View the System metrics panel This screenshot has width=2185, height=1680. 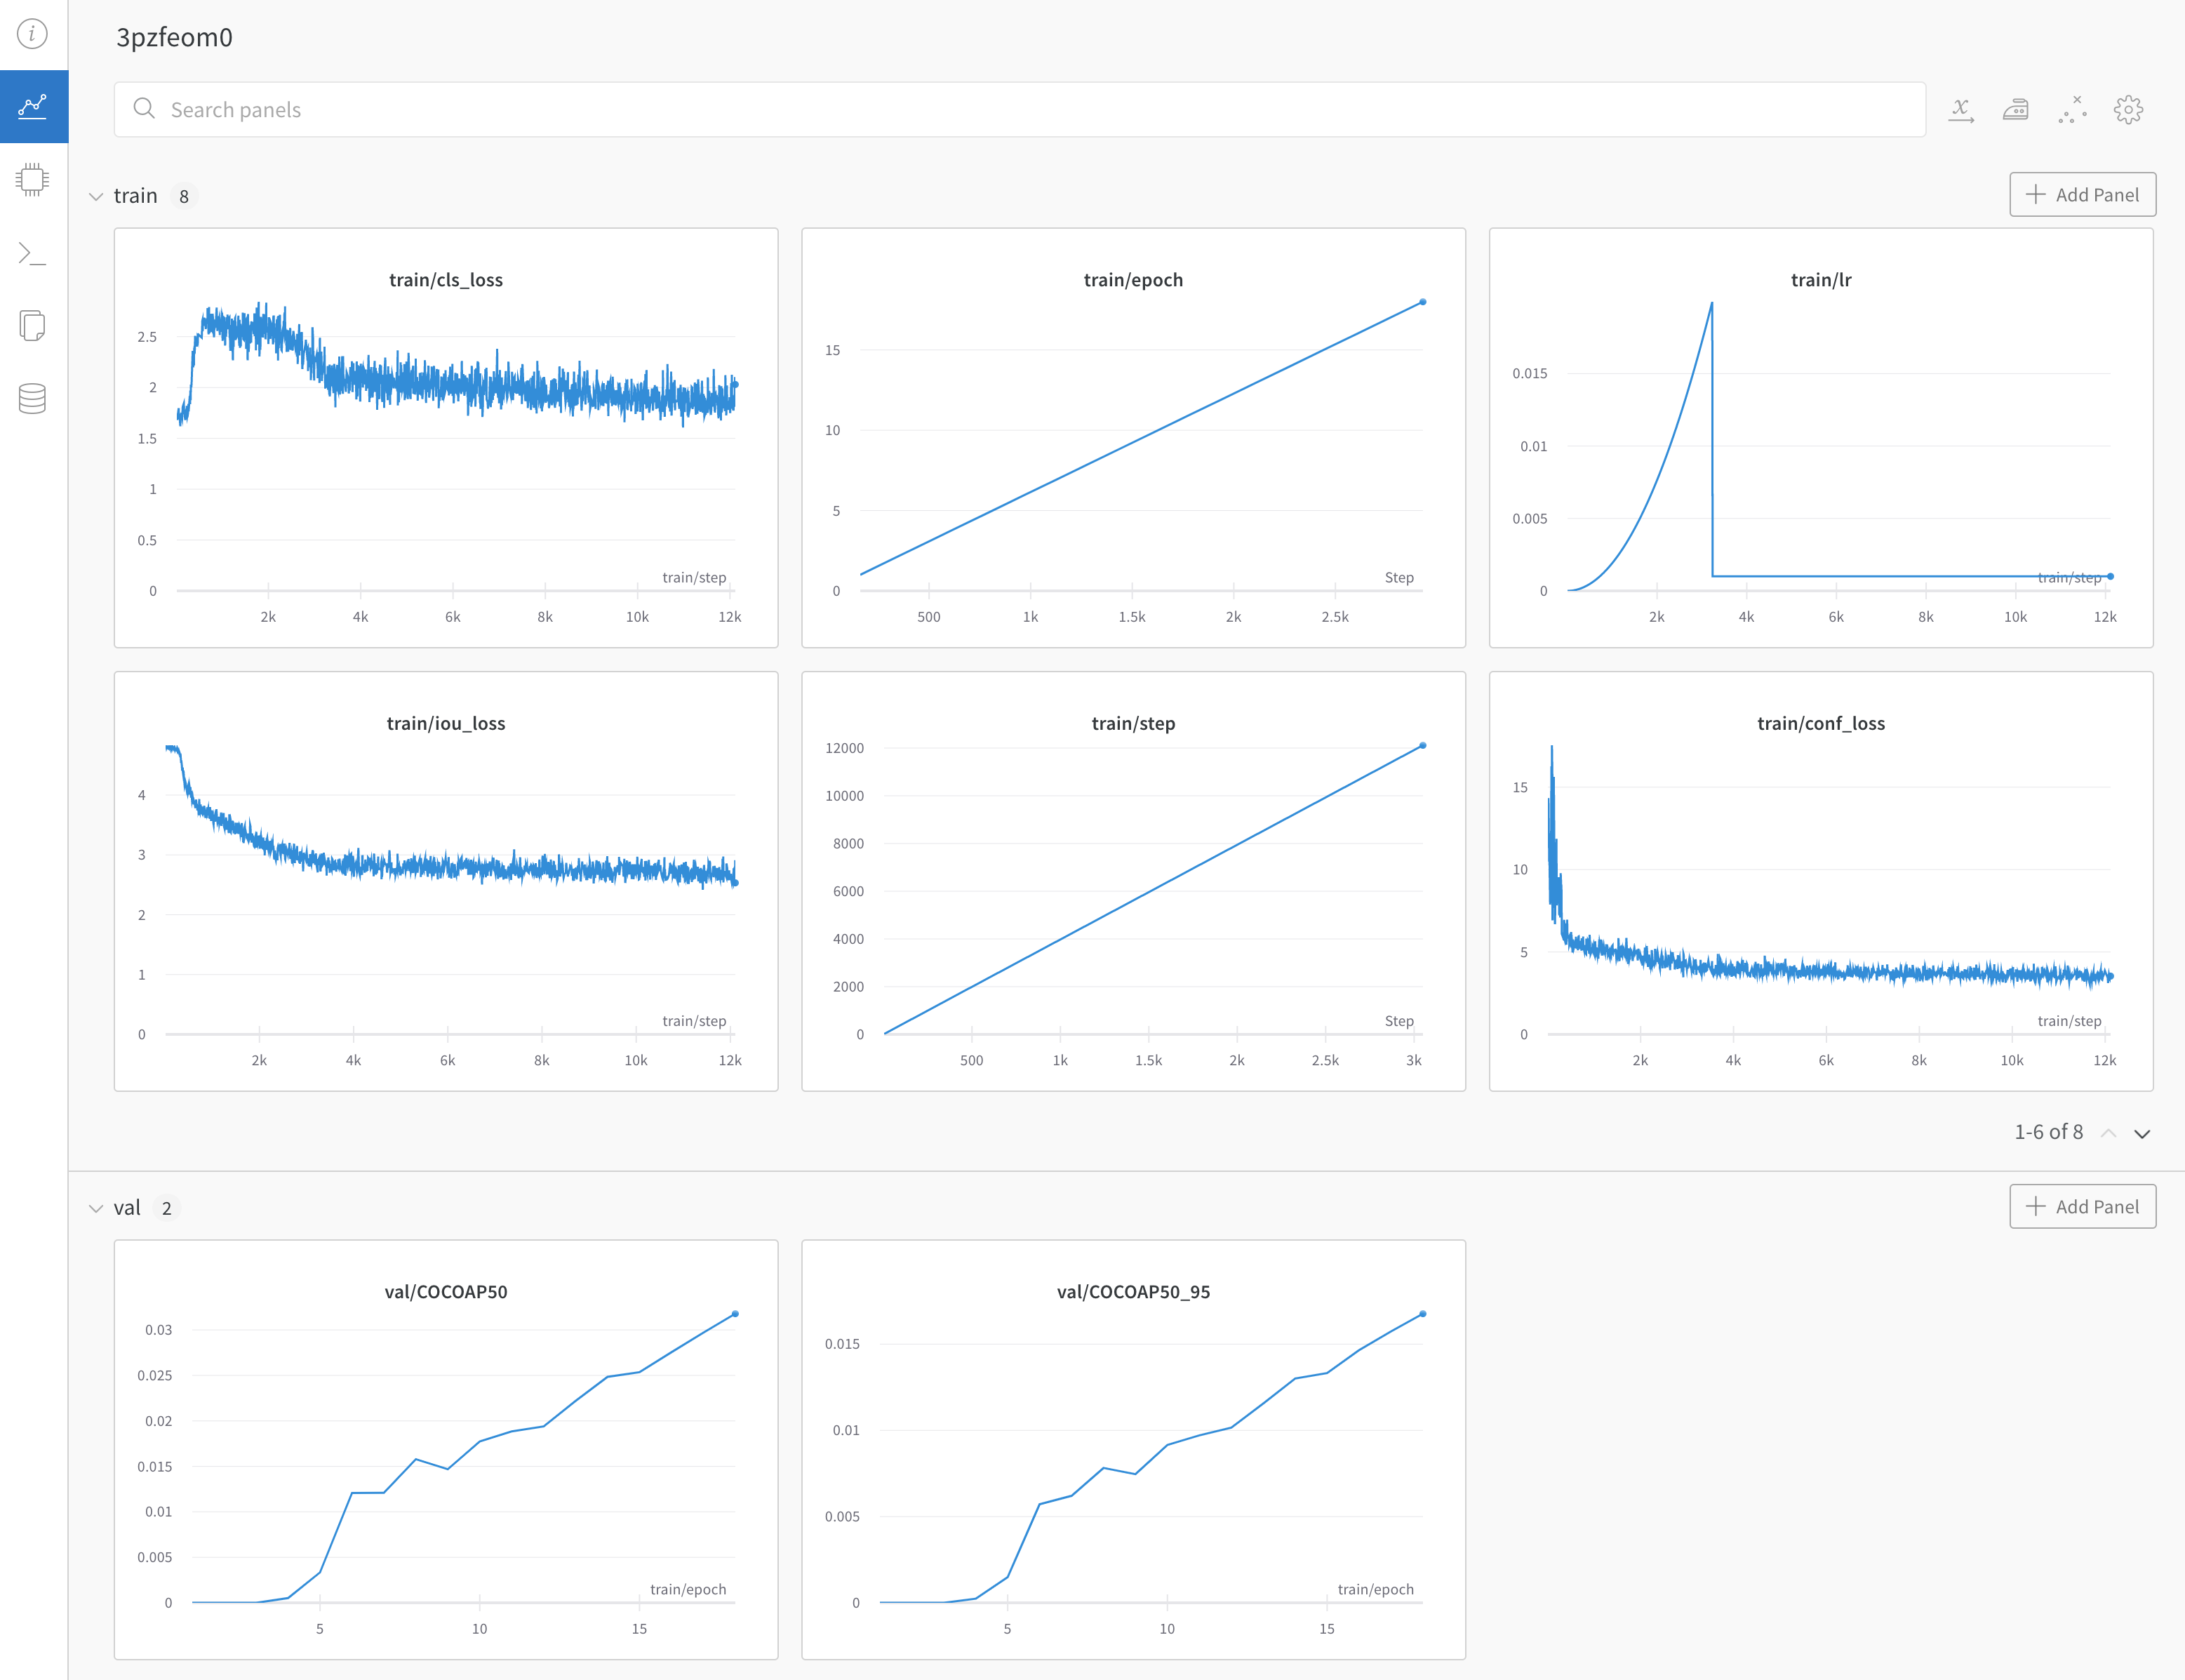[x=33, y=180]
